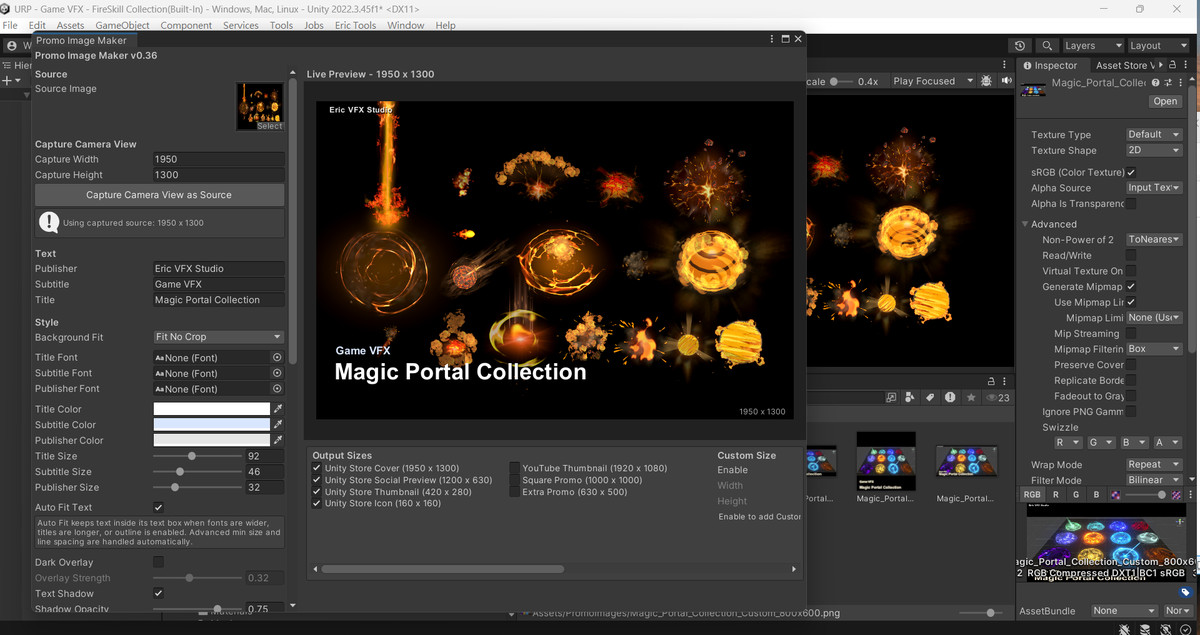The image size is (1200, 635).
Task: Collapse the Advanced section foldout
Action: (x=1025, y=224)
